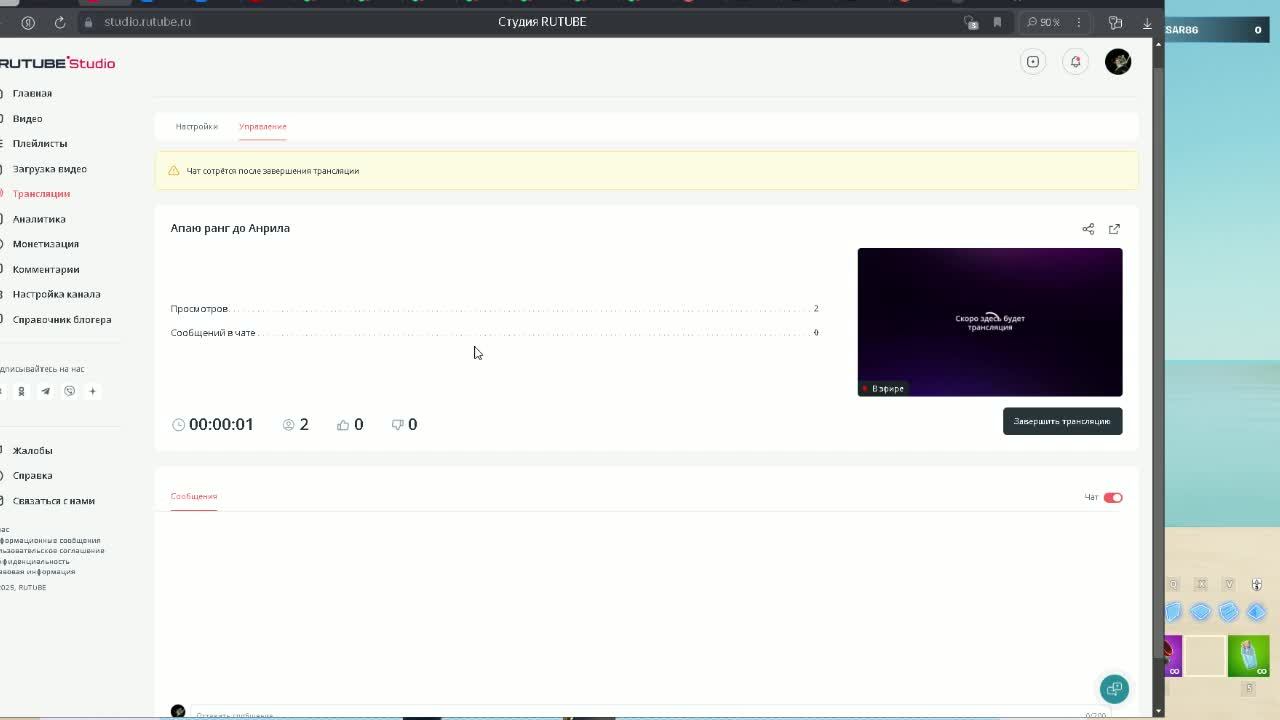Click the likes thumbs-up icon

(x=343, y=425)
